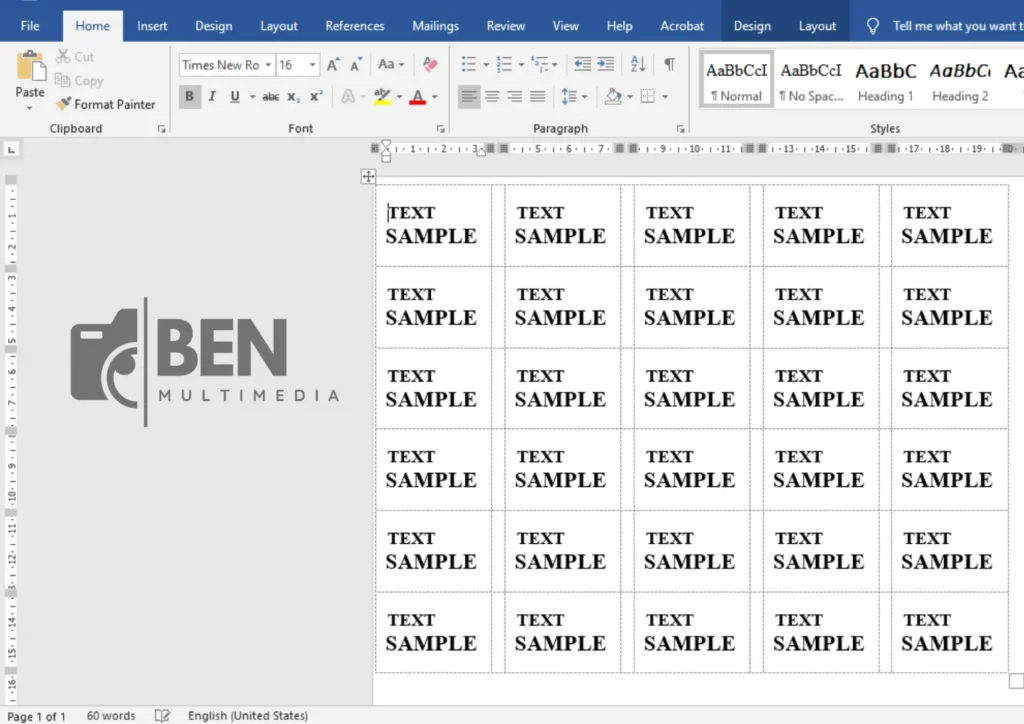This screenshot has width=1024, height=724.
Task: Toggle italic formatting on
Action: tap(211, 96)
